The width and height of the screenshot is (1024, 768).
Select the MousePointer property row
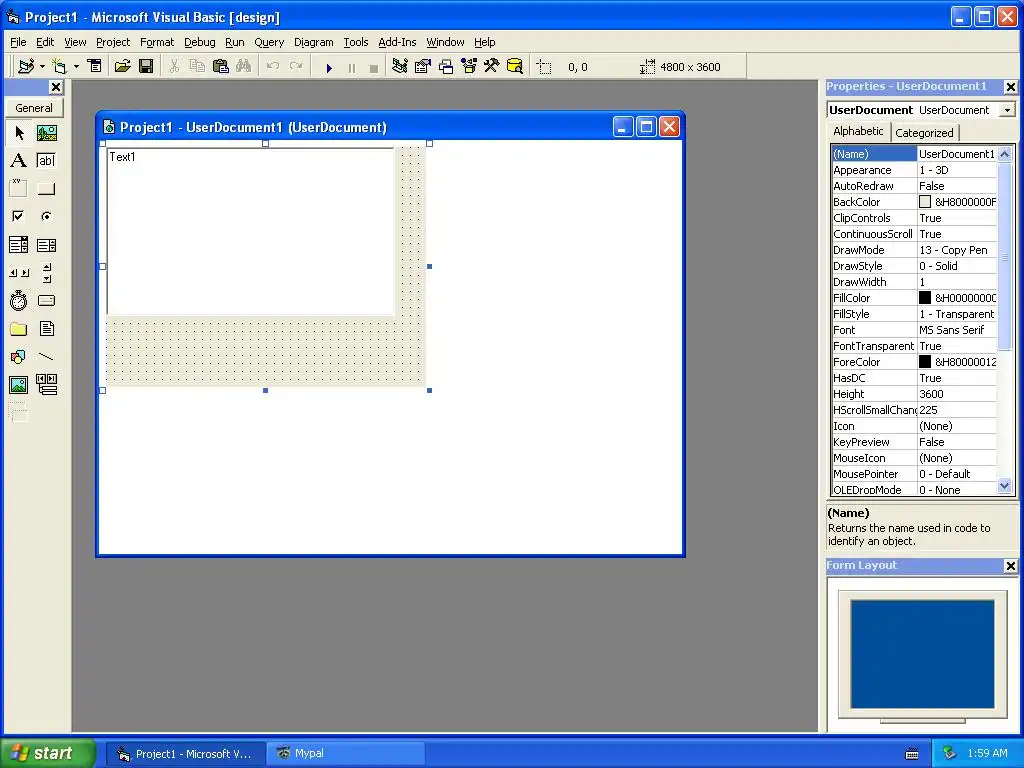[x=914, y=474]
